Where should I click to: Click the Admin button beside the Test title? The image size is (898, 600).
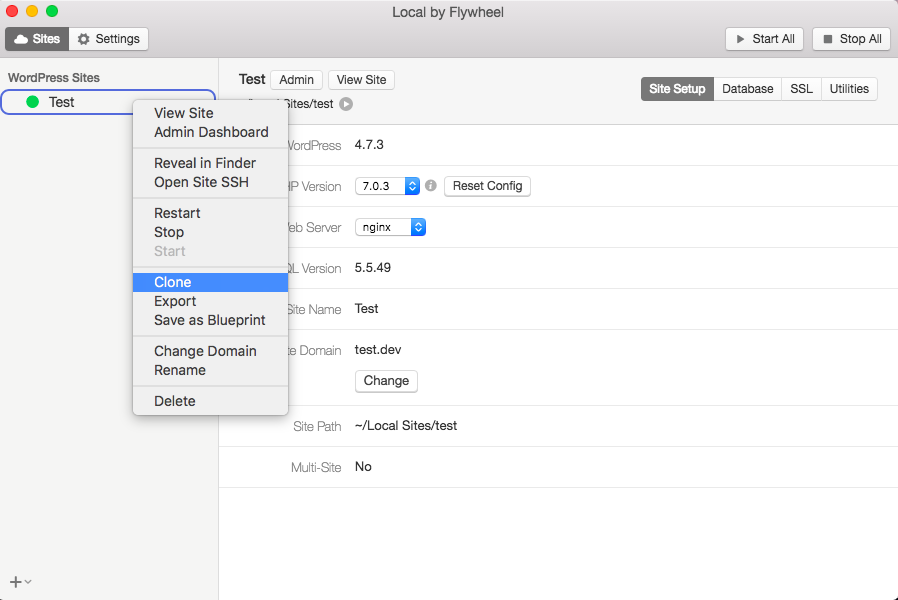pyautogui.click(x=297, y=80)
